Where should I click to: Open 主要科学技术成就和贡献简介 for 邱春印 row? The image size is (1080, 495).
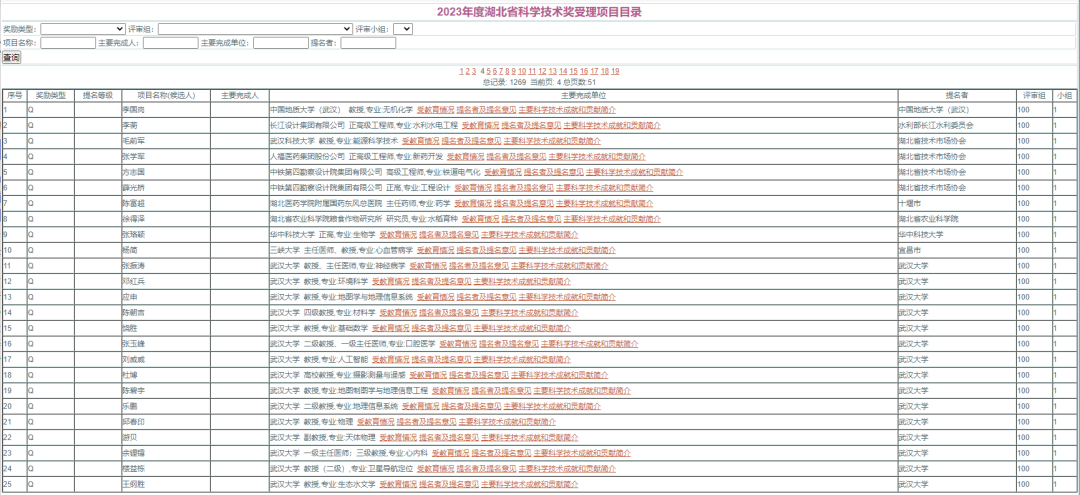[507, 421]
